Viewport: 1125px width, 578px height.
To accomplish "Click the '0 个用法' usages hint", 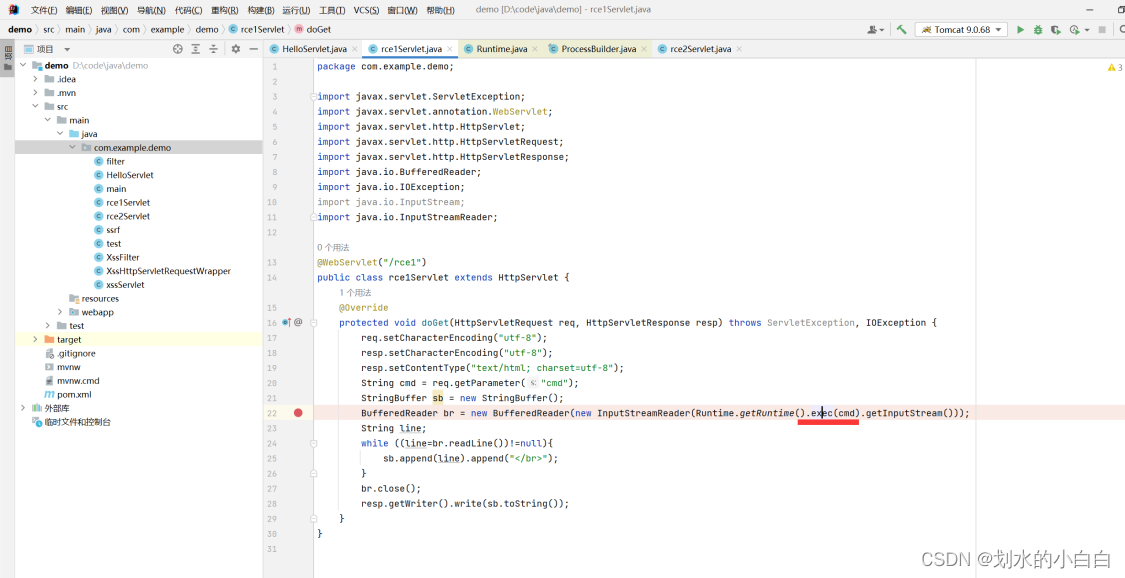I will (333, 247).
